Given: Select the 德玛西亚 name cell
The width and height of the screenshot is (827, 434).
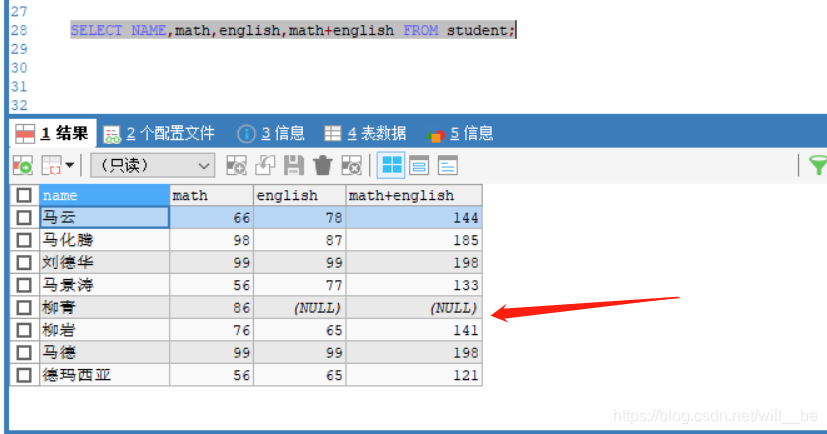Looking at the screenshot, I should [104, 375].
